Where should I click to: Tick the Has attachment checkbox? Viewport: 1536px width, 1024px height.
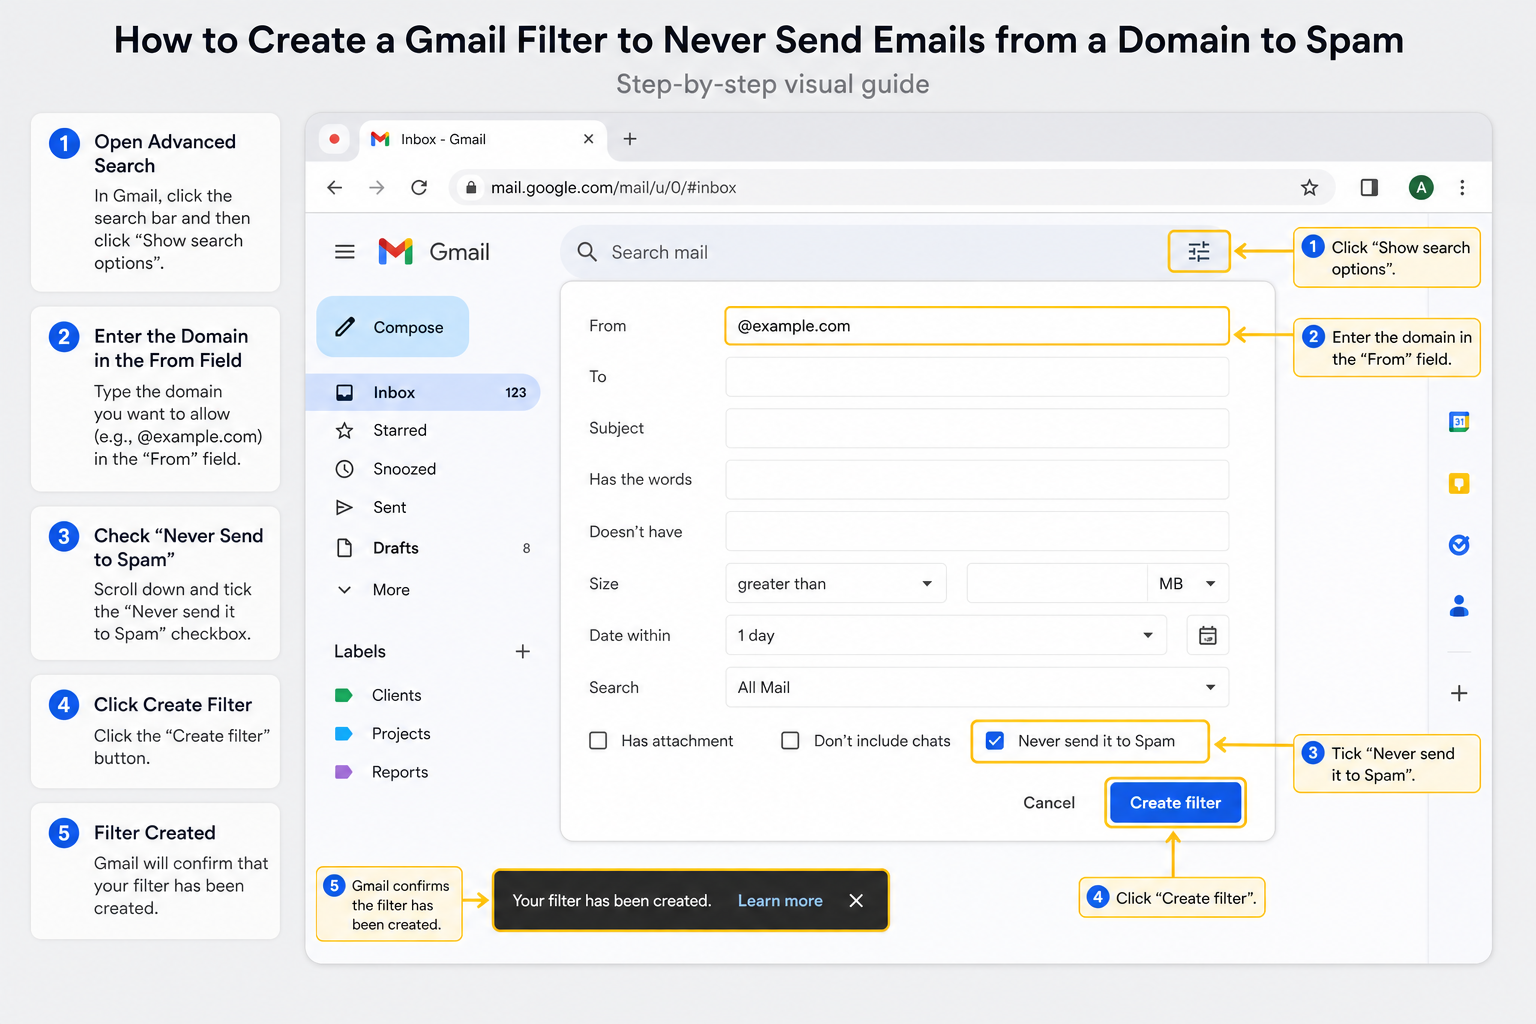pos(598,741)
